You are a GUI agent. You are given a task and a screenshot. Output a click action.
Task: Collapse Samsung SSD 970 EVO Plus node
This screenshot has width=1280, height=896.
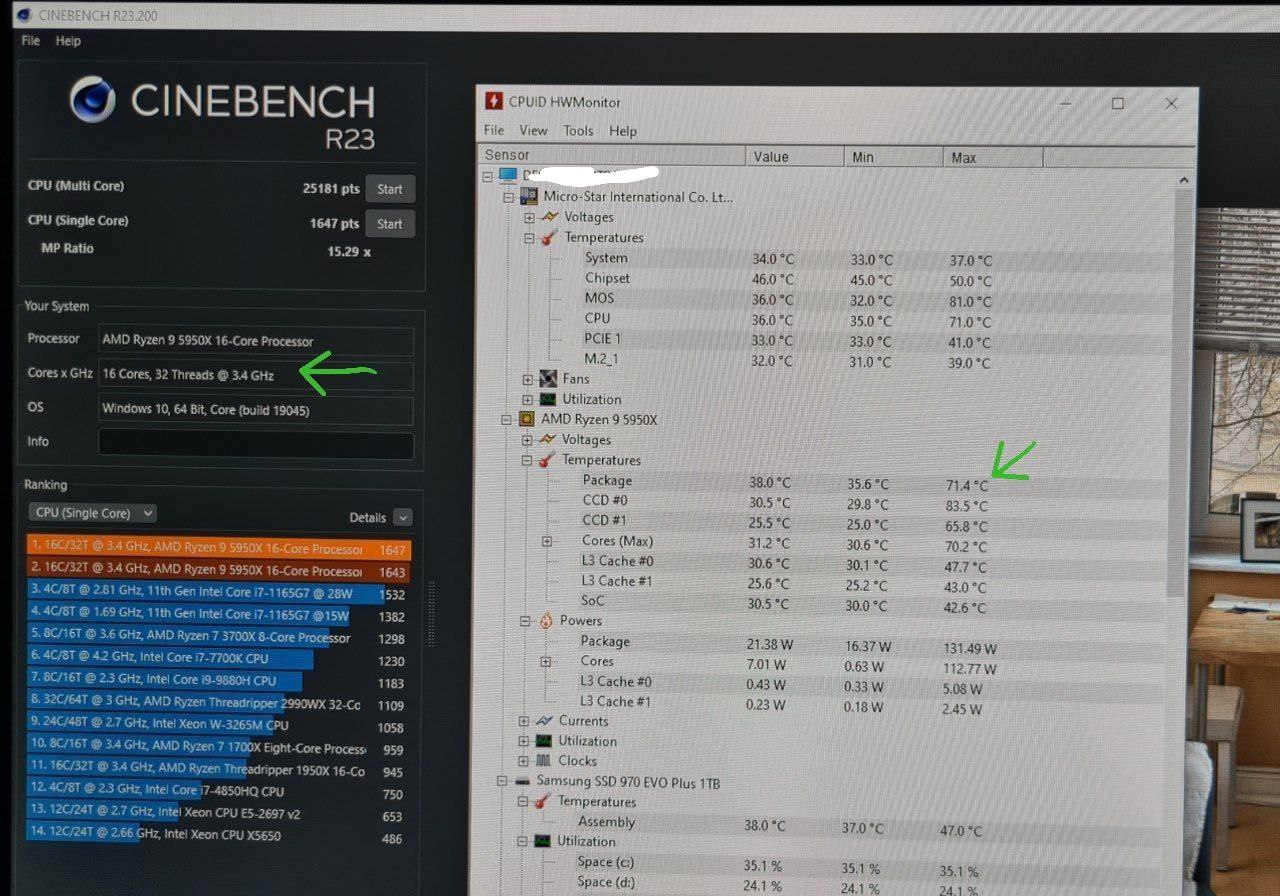tap(503, 781)
